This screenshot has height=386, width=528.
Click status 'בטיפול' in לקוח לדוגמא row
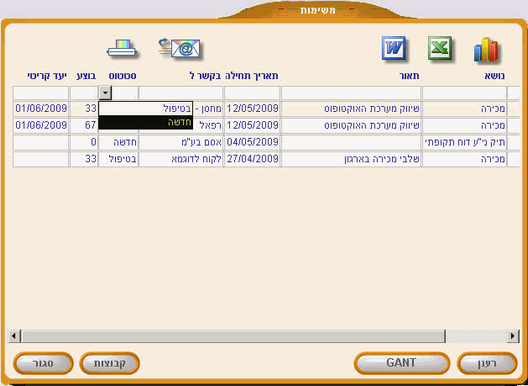click(x=118, y=159)
